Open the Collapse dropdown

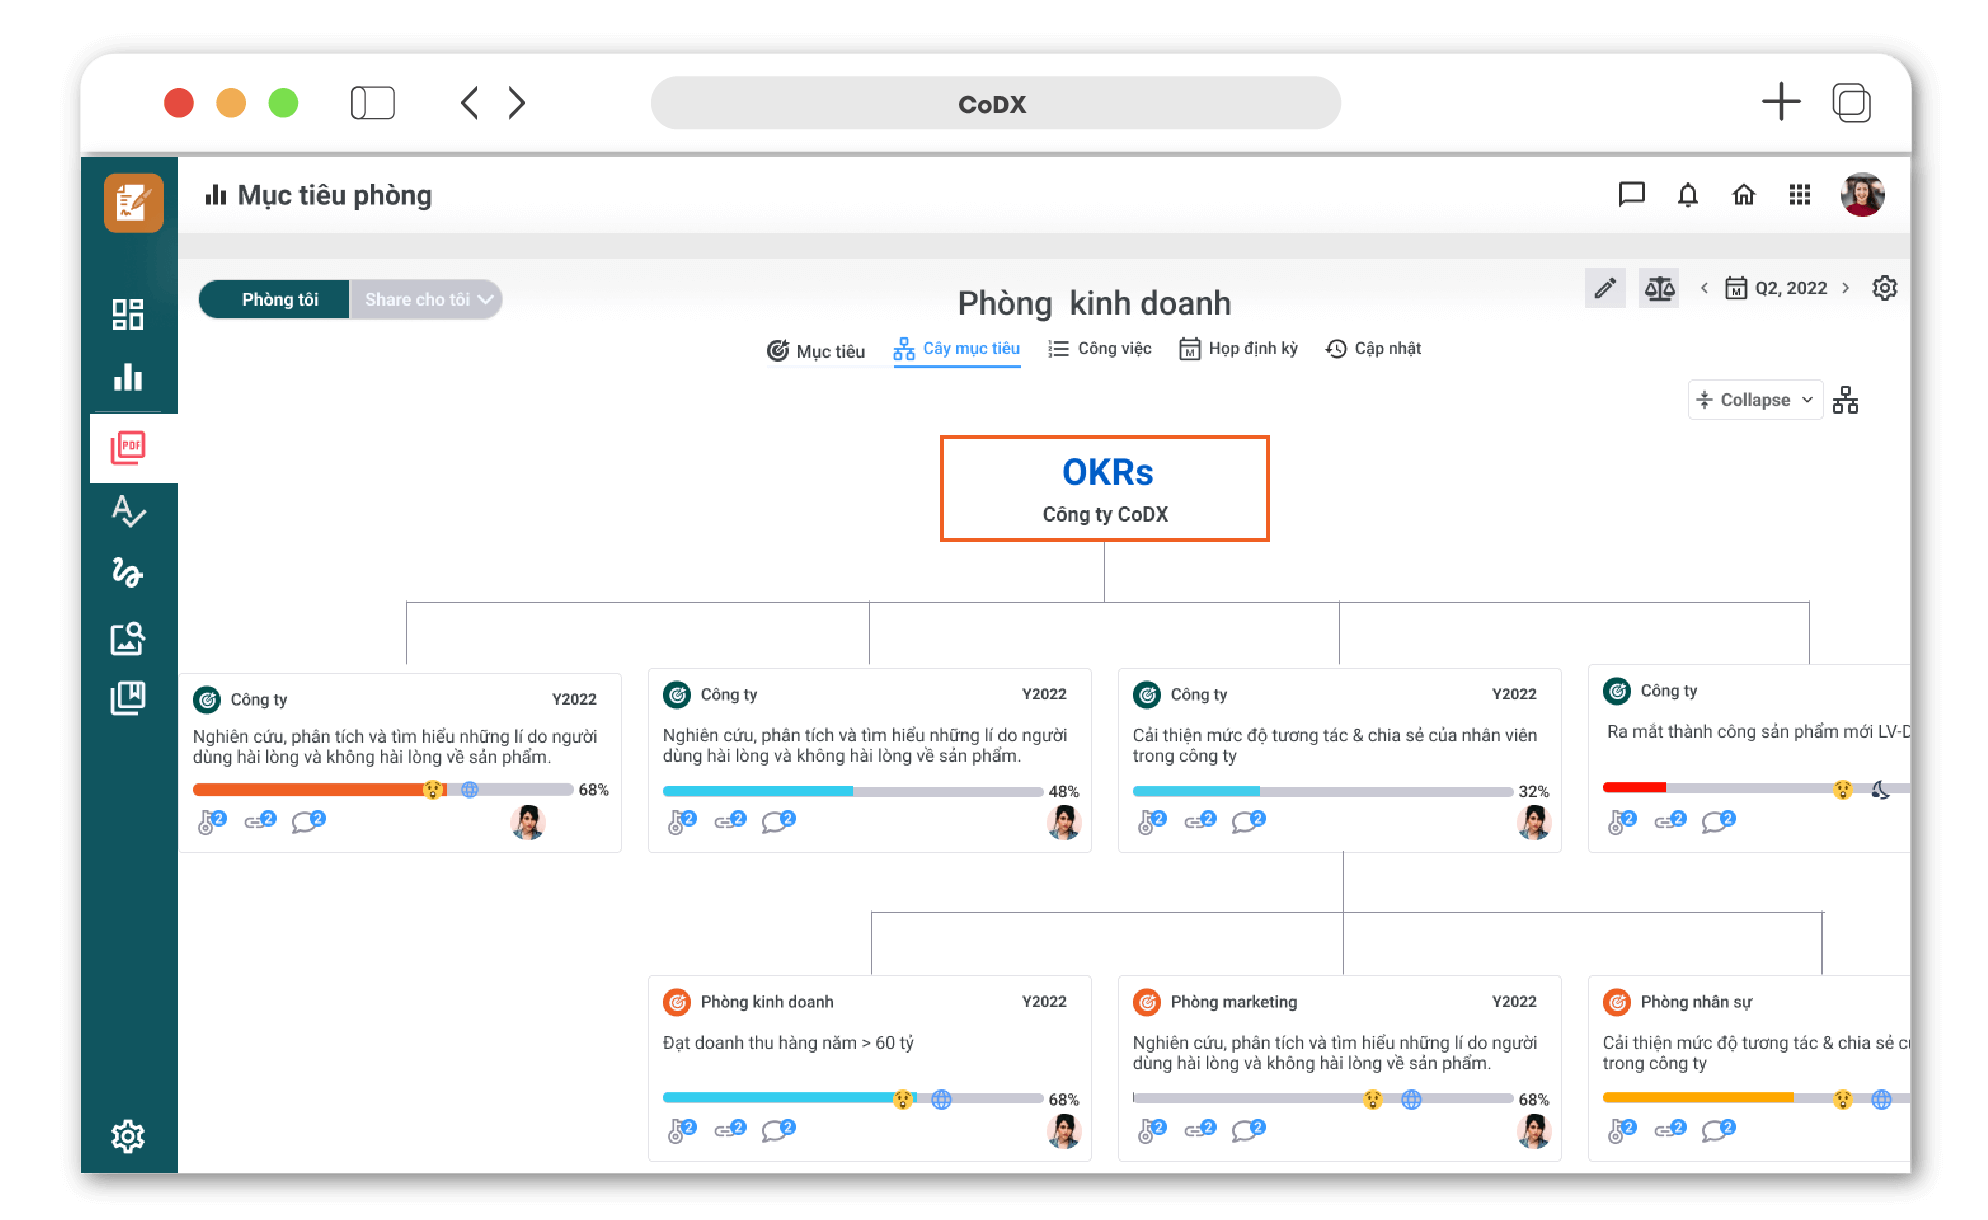[1755, 399]
